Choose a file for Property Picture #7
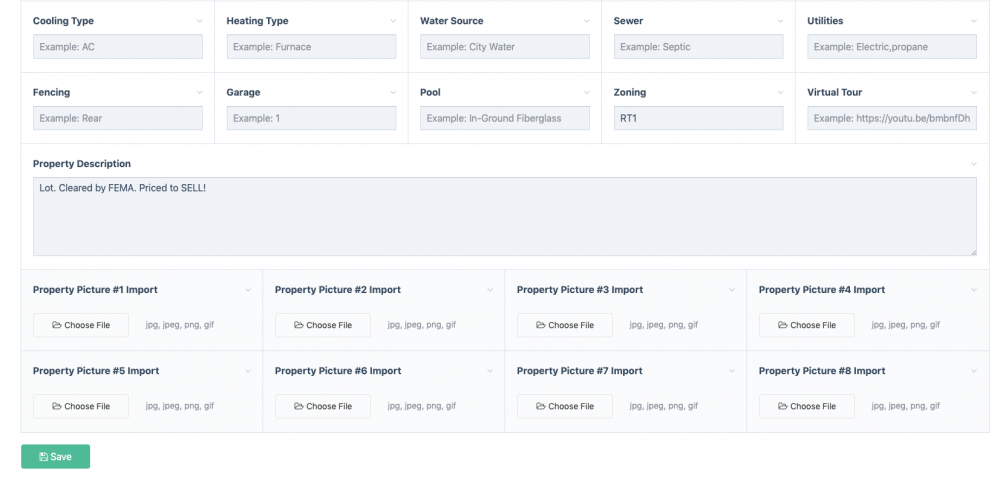 (x=565, y=406)
